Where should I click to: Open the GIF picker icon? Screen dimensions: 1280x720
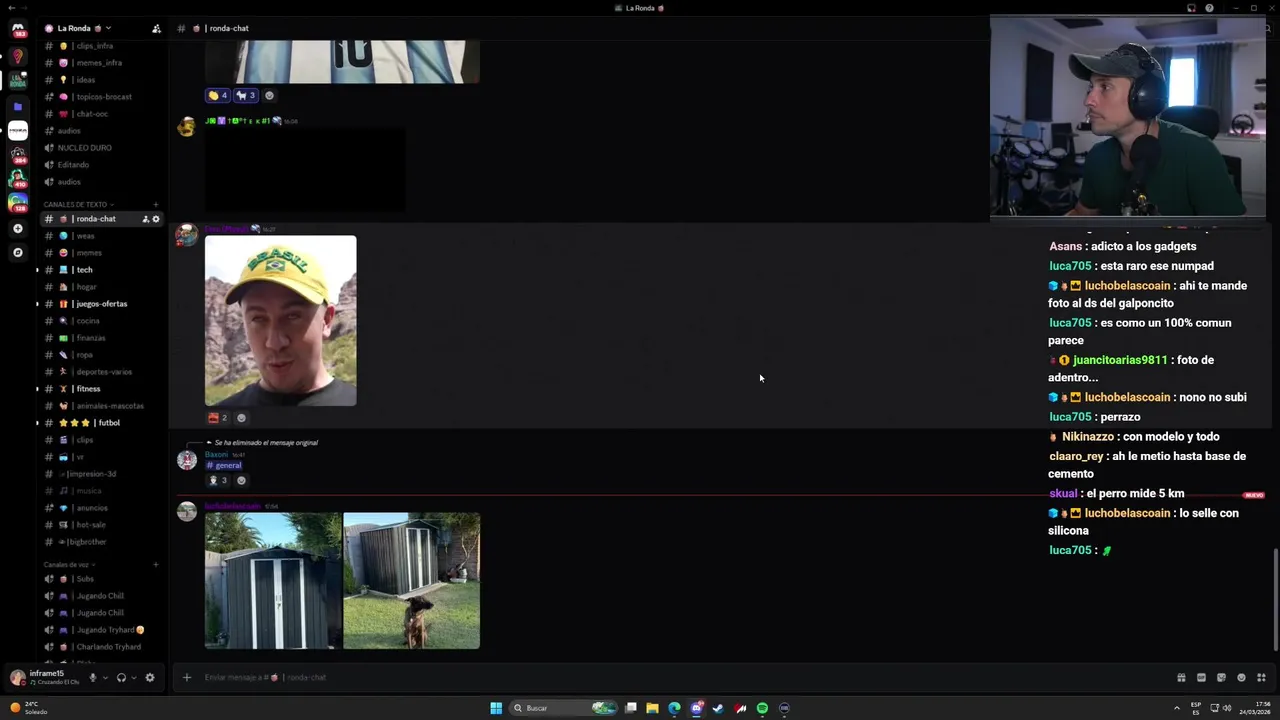1201,677
